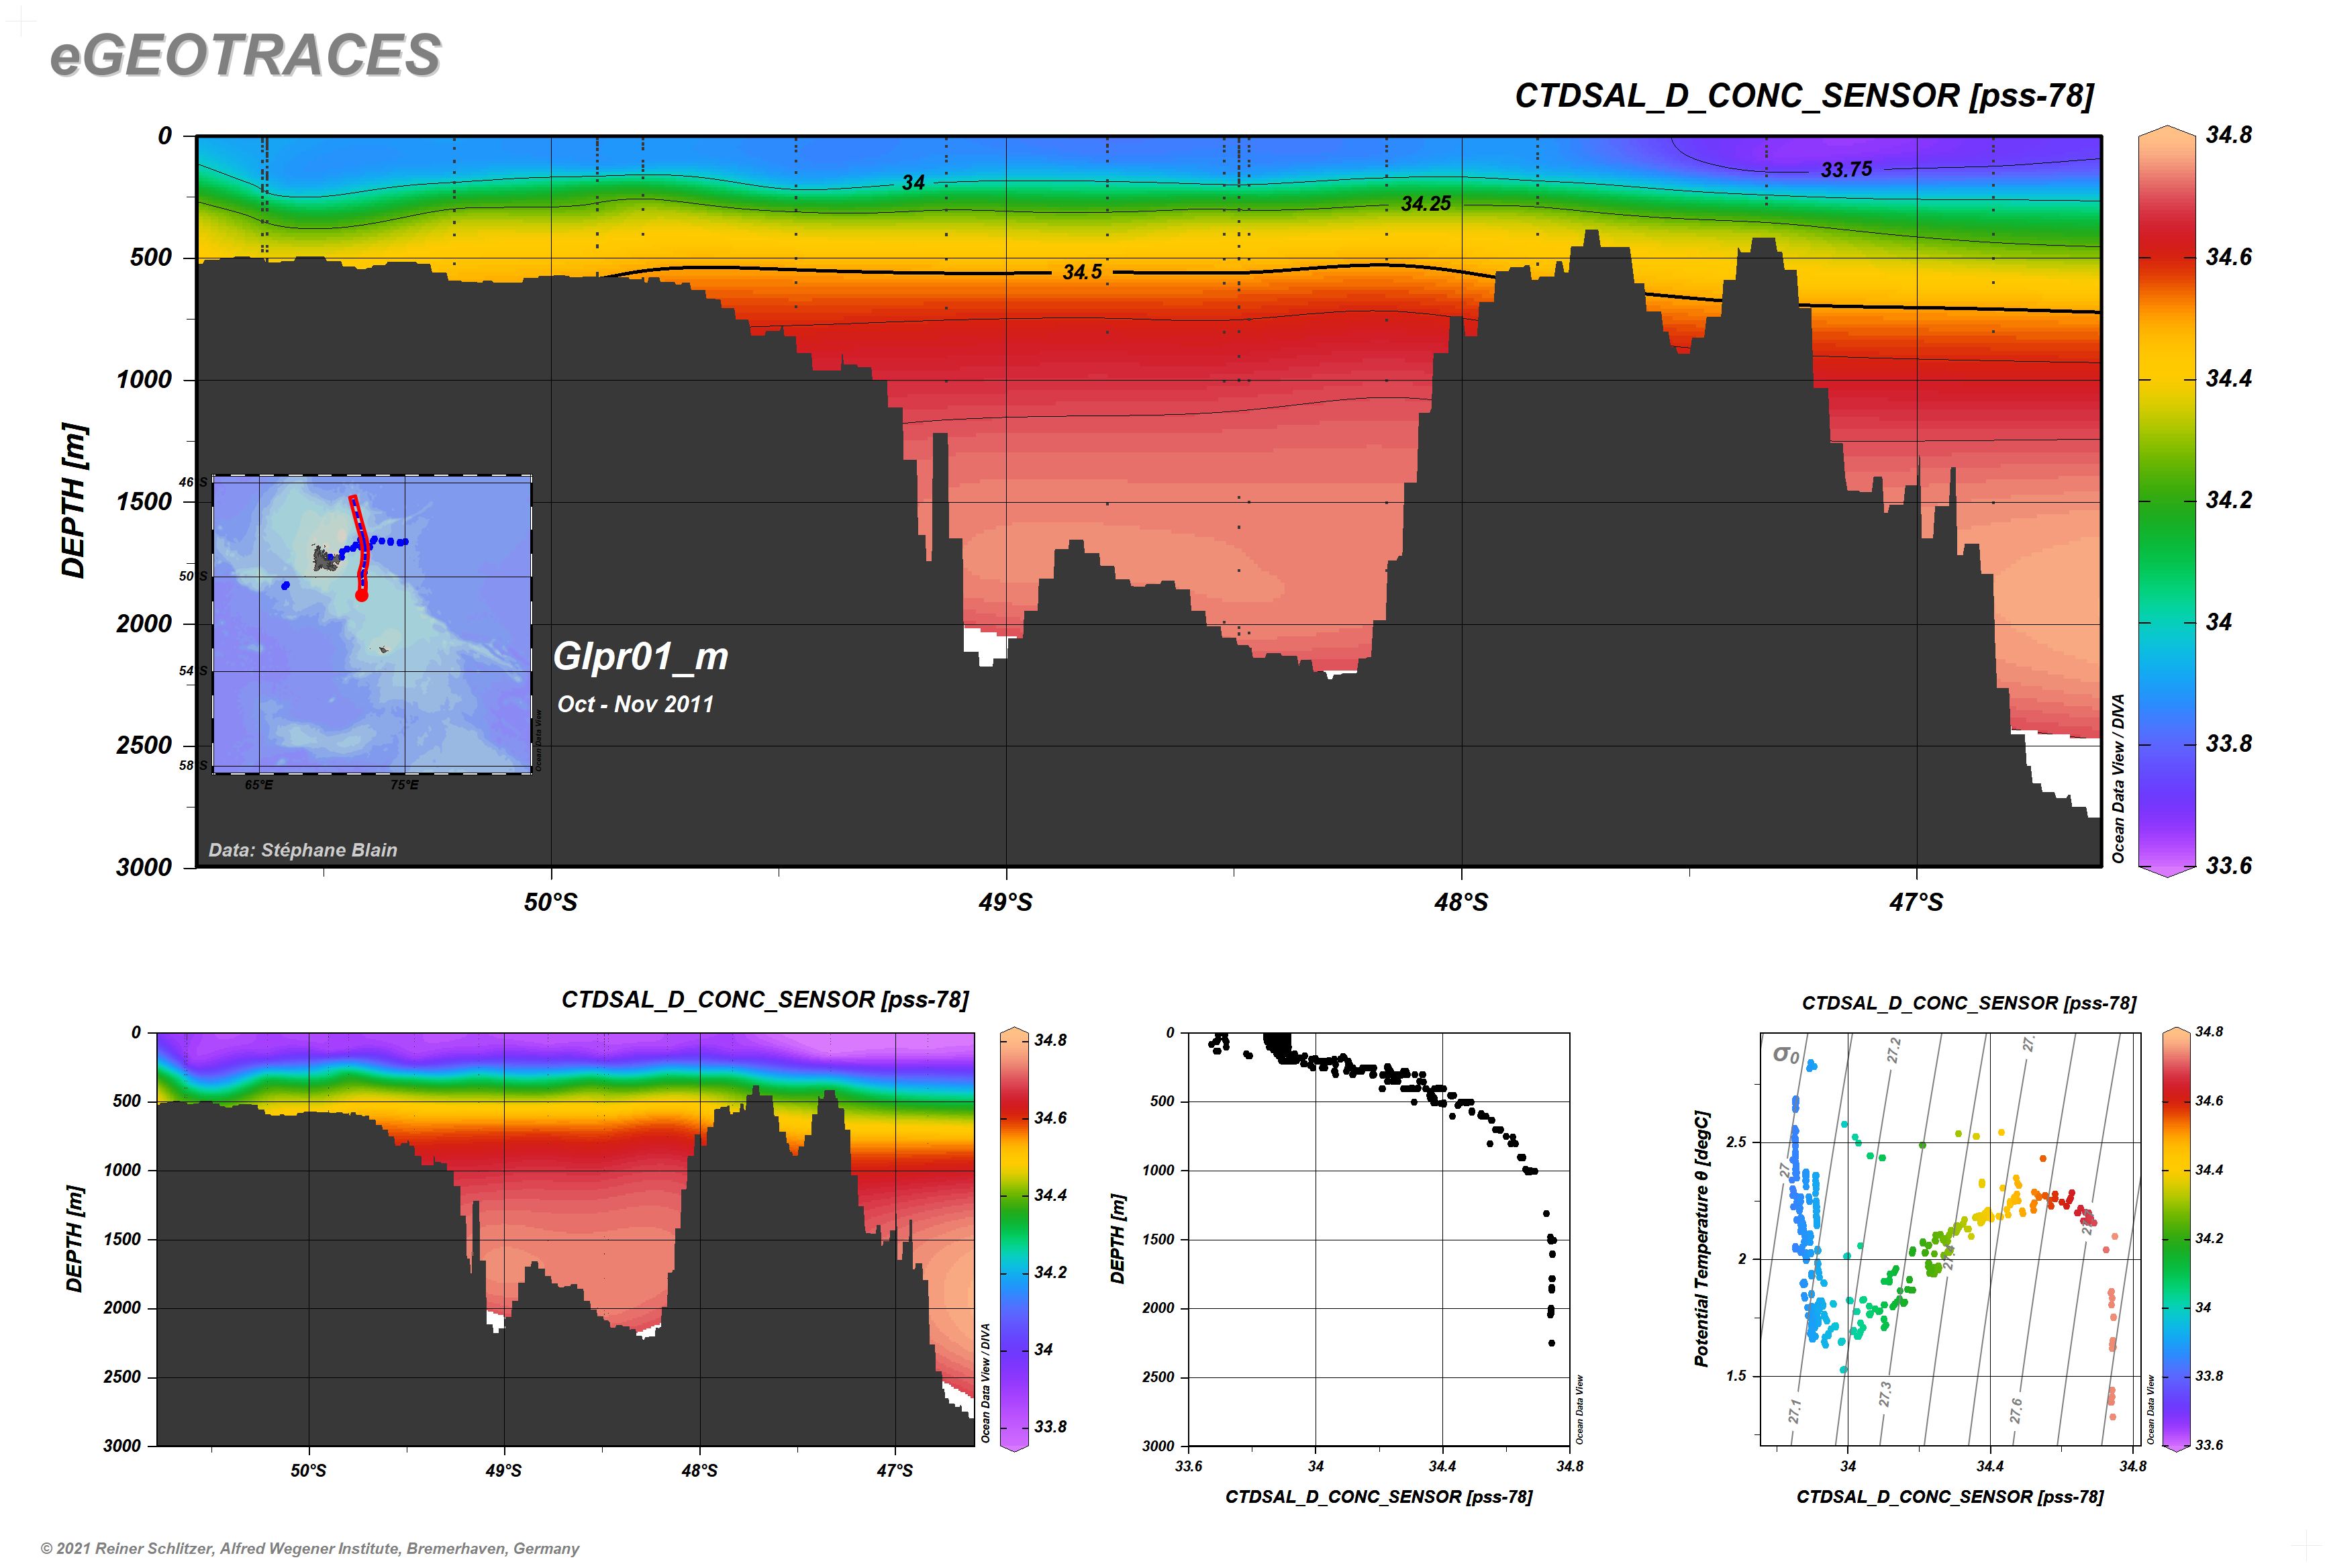The image size is (2327, 1568).
Task: Click the GIpr01_m cruise label
Action: tap(640, 657)
